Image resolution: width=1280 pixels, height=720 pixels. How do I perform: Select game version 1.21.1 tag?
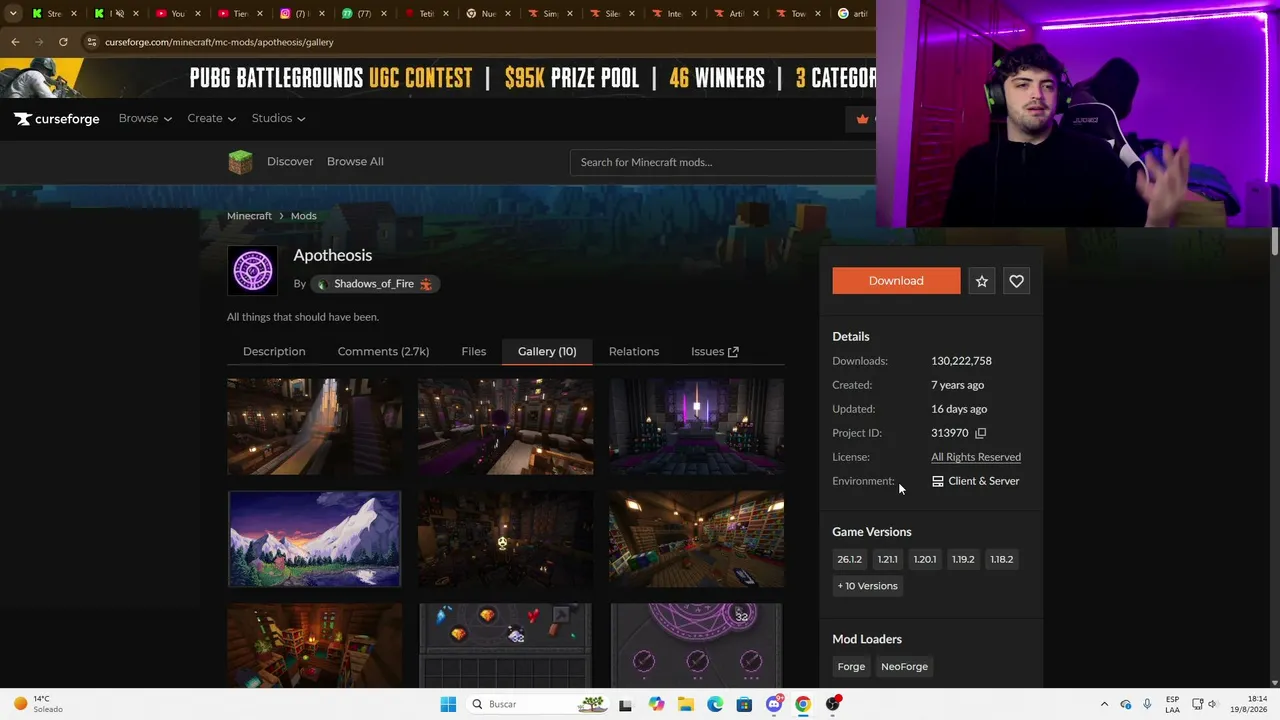(x=887, y=560)
